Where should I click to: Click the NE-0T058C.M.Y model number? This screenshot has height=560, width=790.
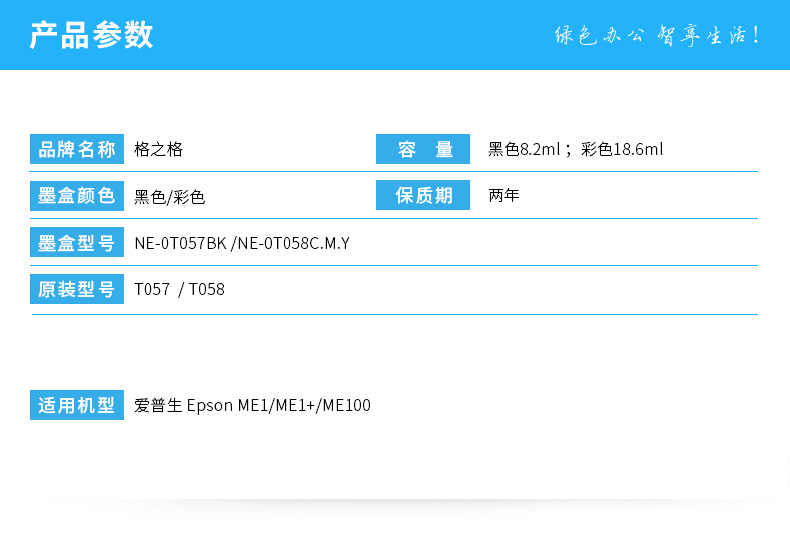click(x=292, y=243)
